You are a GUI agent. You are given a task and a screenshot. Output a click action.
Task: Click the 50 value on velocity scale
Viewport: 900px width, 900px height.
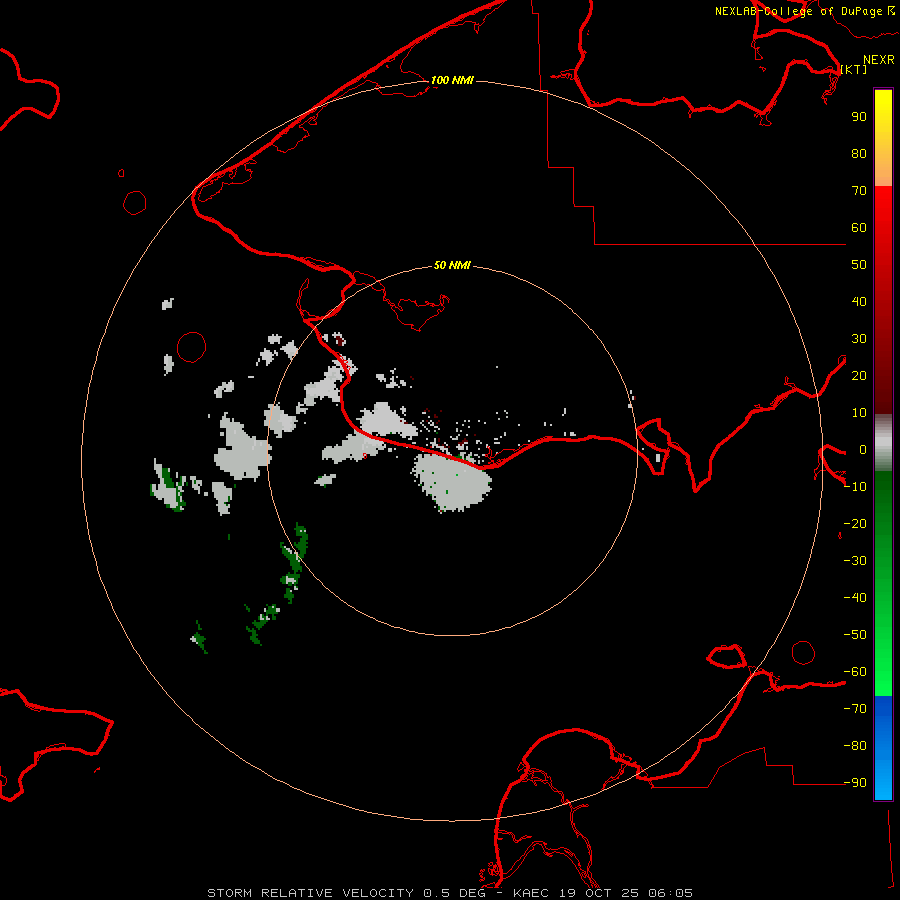click(859, 265)
